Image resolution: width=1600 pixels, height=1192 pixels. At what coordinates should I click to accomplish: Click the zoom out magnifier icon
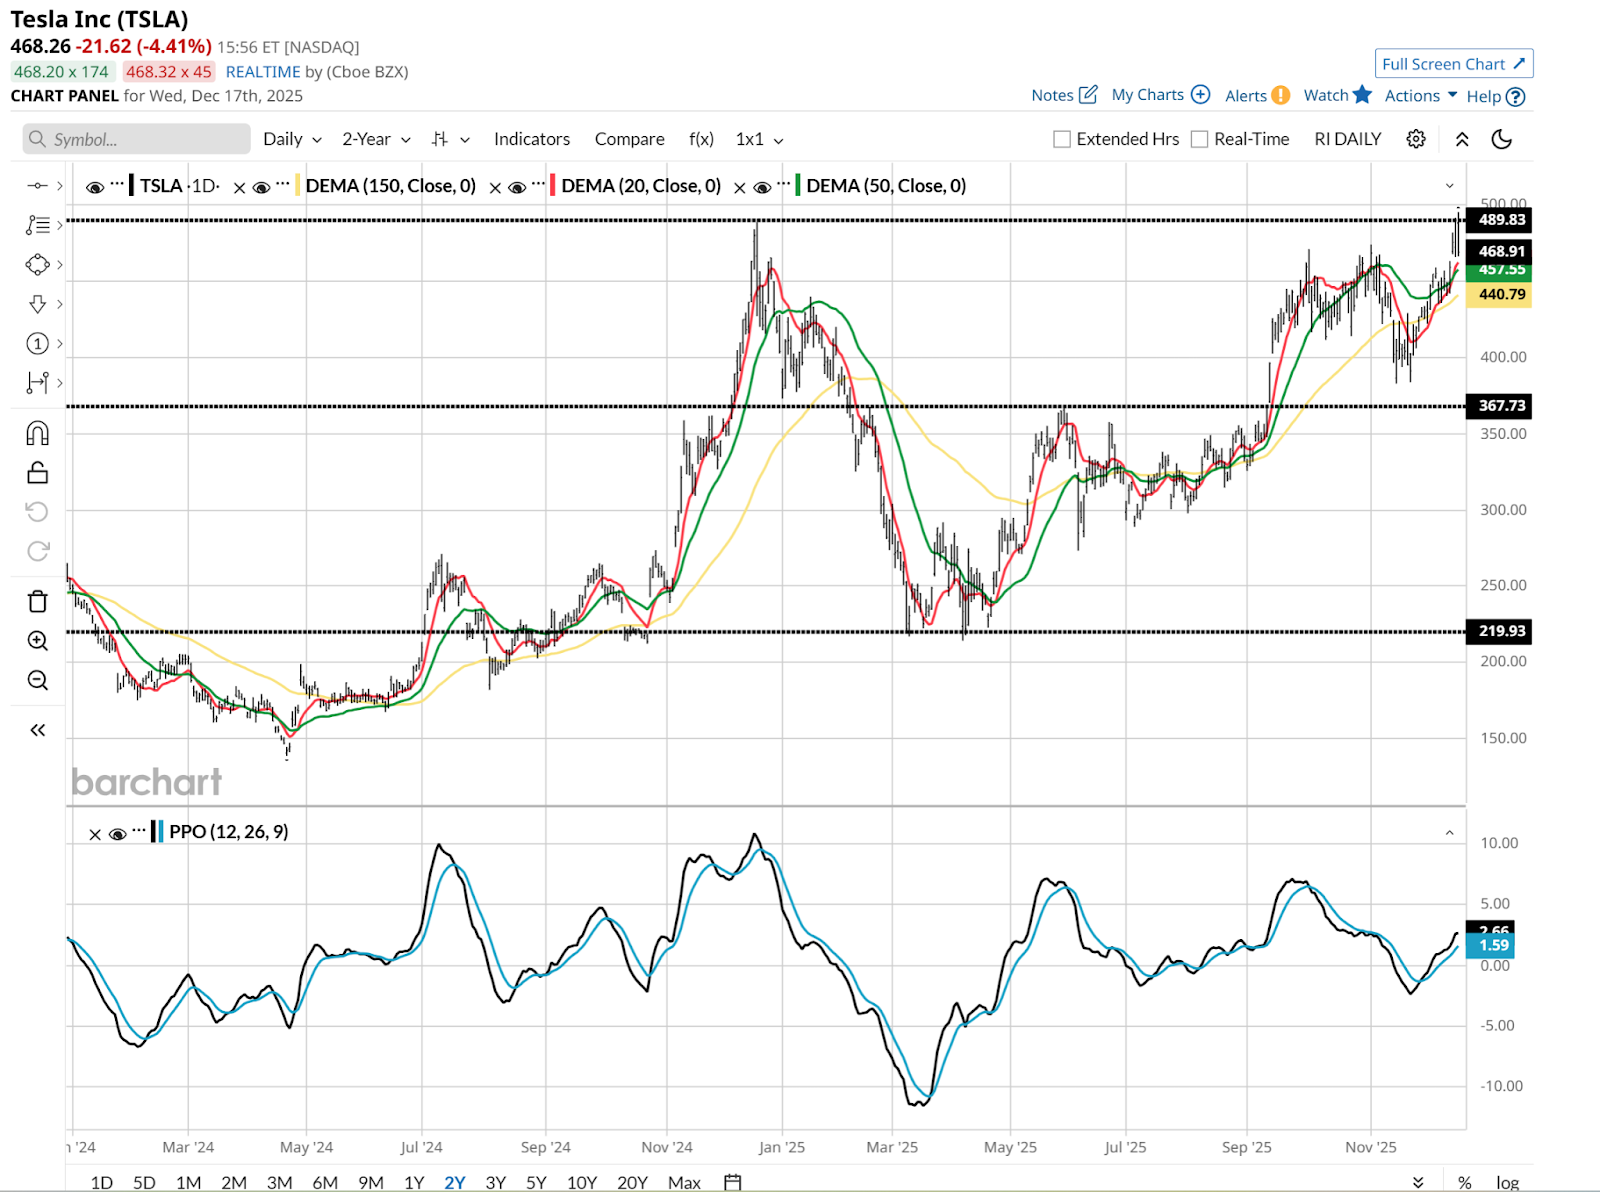click(x=37, y=681)
